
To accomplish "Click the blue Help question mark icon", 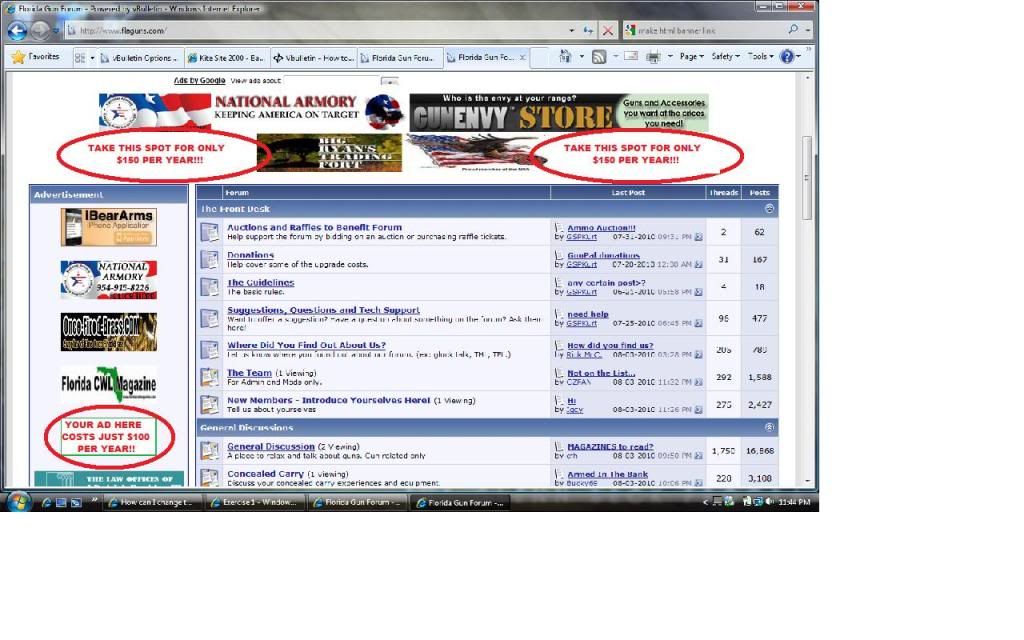I will tap(787, 57).
